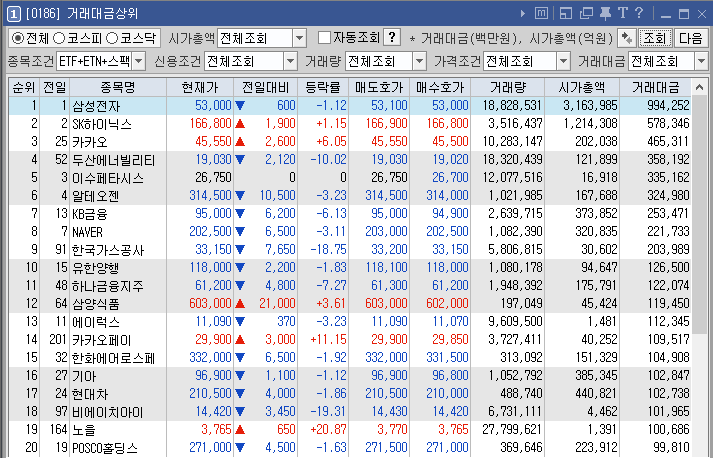Click the swap arrows icon beside 조회
Viewport: 713px width, 458px height.
point(627,38)
